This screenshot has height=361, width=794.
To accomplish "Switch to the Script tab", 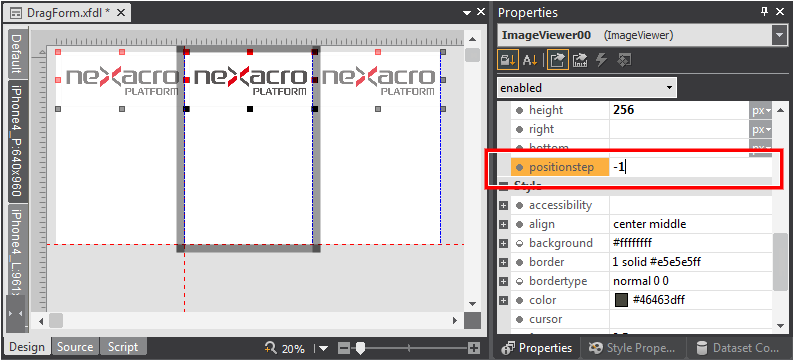I will click(123, 347).
